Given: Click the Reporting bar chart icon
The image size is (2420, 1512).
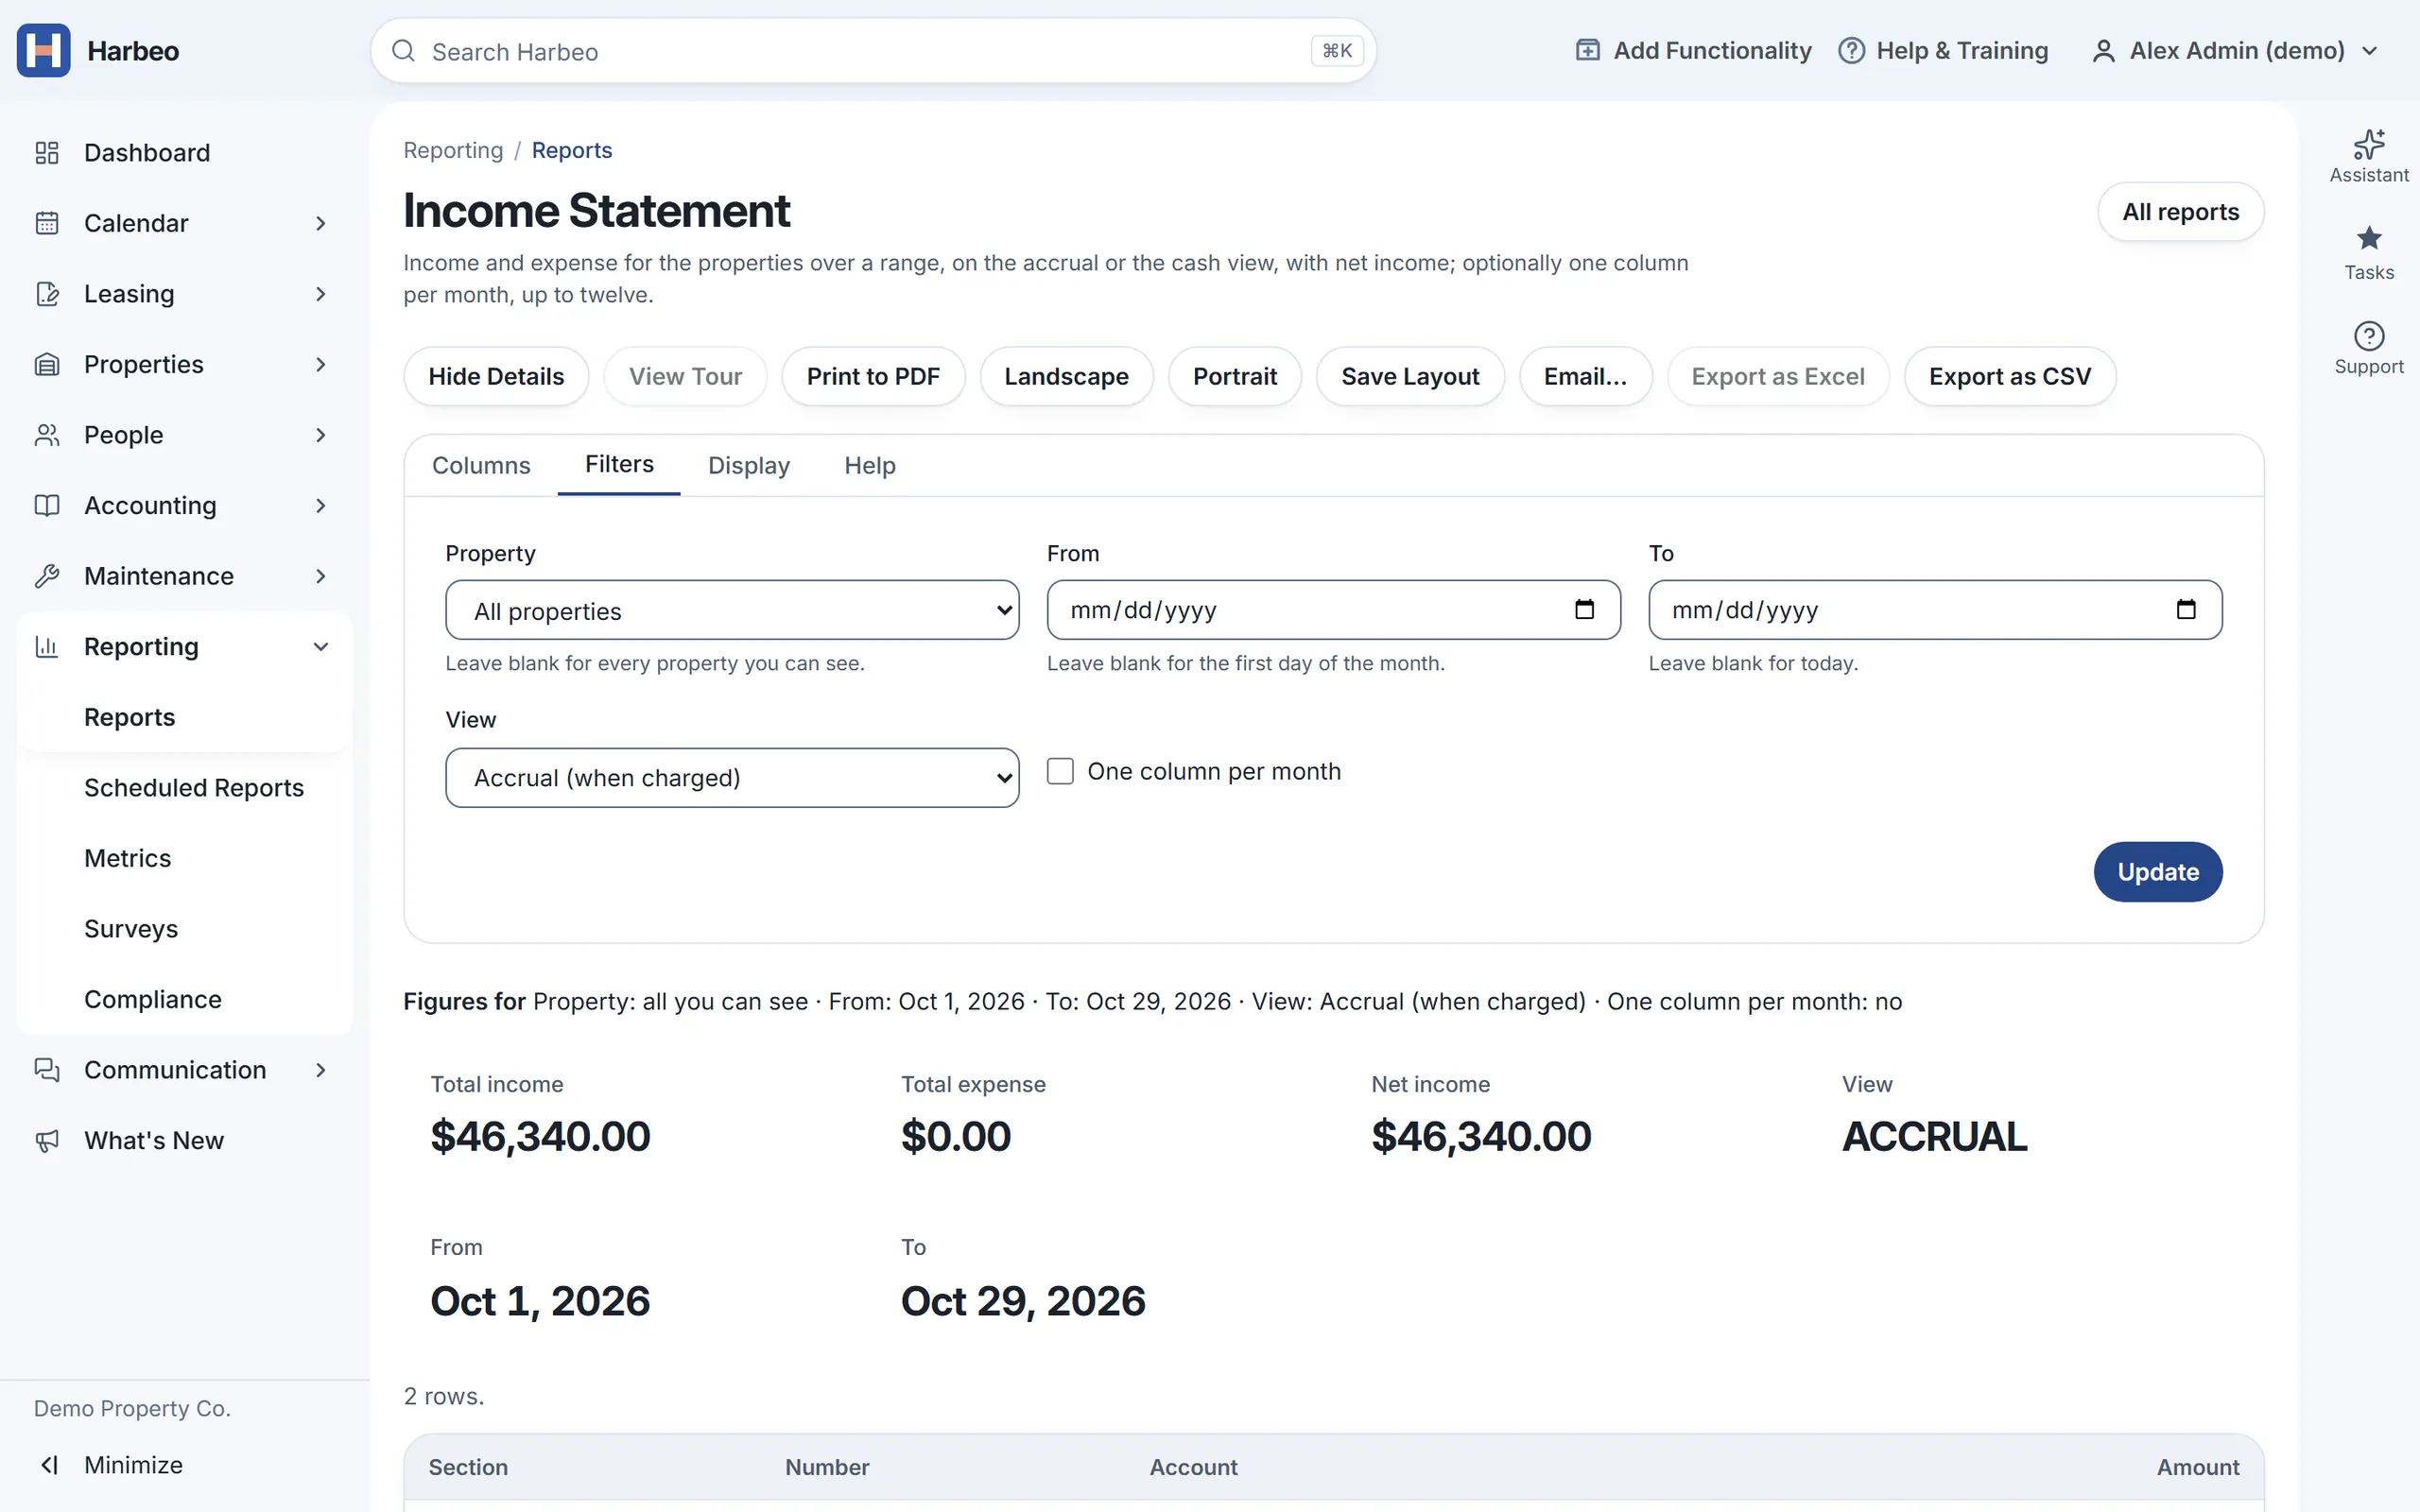Looking at the screenshot, I should click(x=47, y=647).
